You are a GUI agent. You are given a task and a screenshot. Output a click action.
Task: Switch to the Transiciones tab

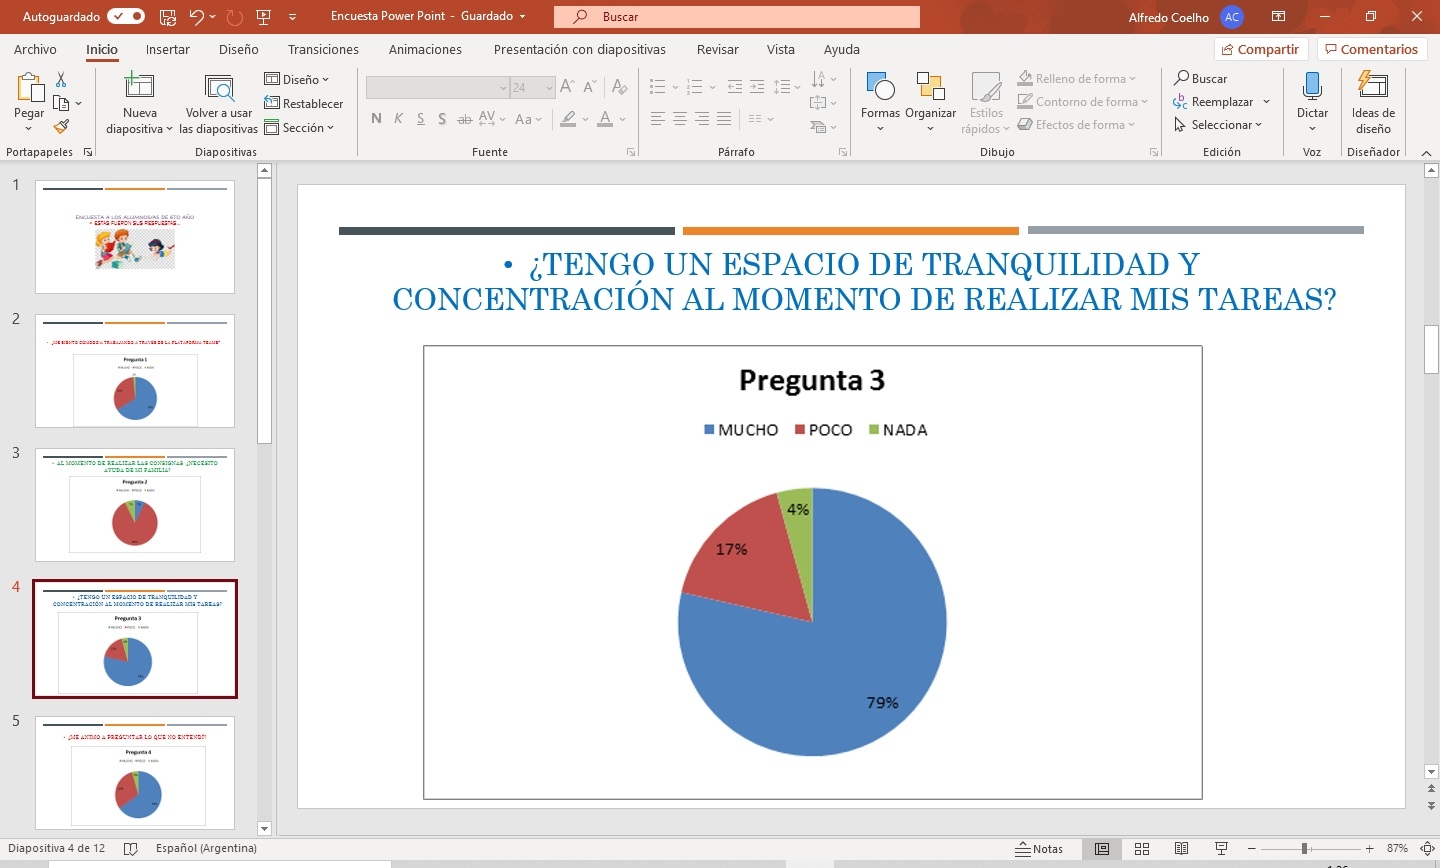tap(323, 49)
